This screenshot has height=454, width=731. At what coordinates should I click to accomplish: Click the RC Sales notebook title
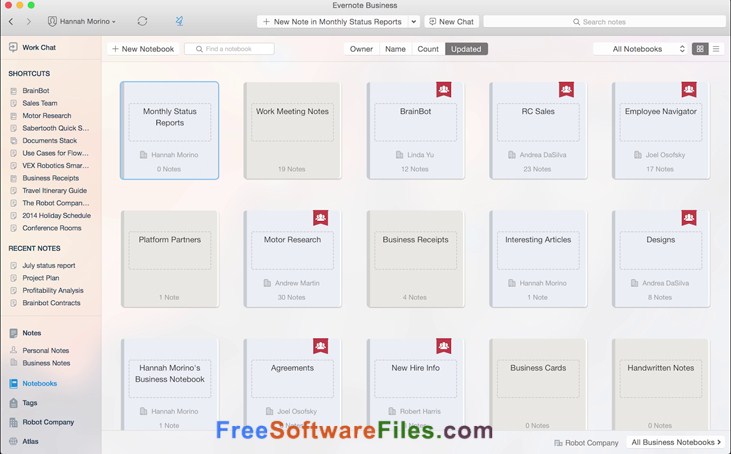[538, 111]
